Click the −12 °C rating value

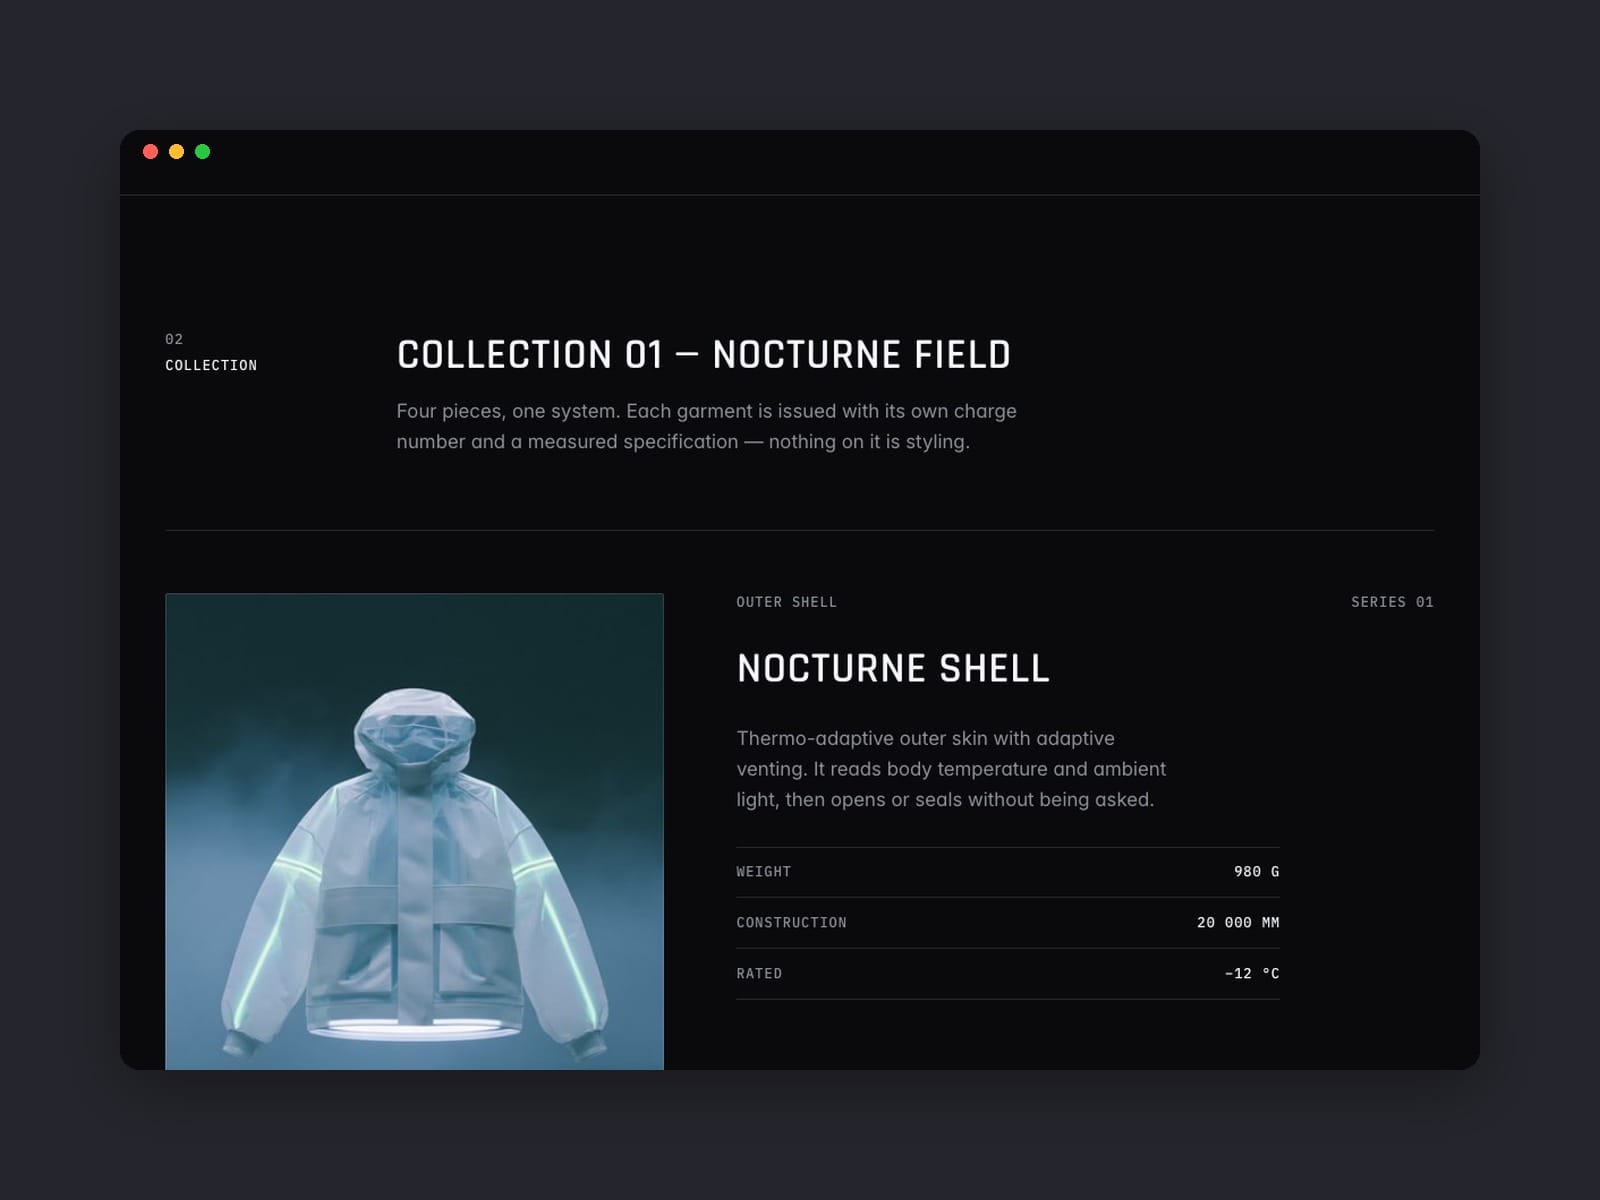1252,974
